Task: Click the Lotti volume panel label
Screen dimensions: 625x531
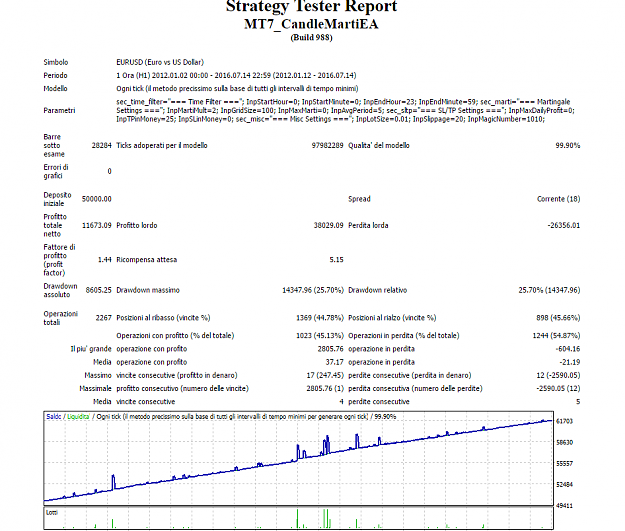Action: tap(52, 512)
